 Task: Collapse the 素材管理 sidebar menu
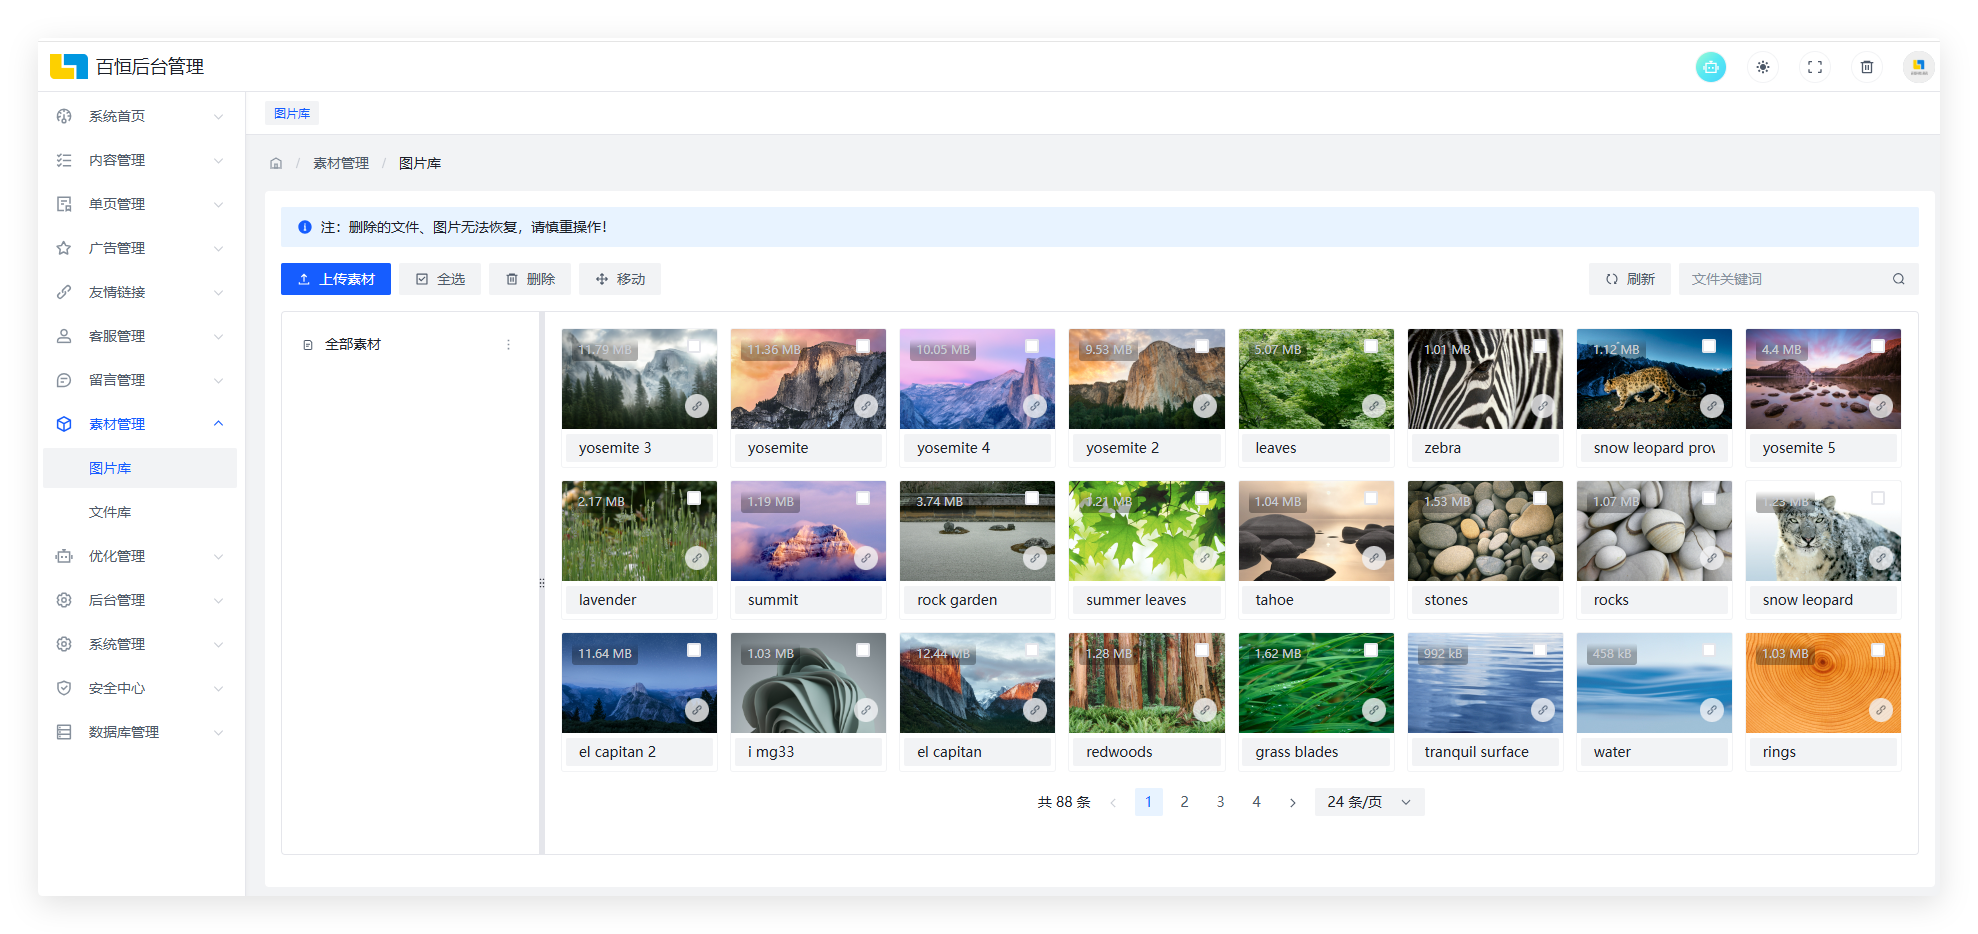tap(140, 424)
